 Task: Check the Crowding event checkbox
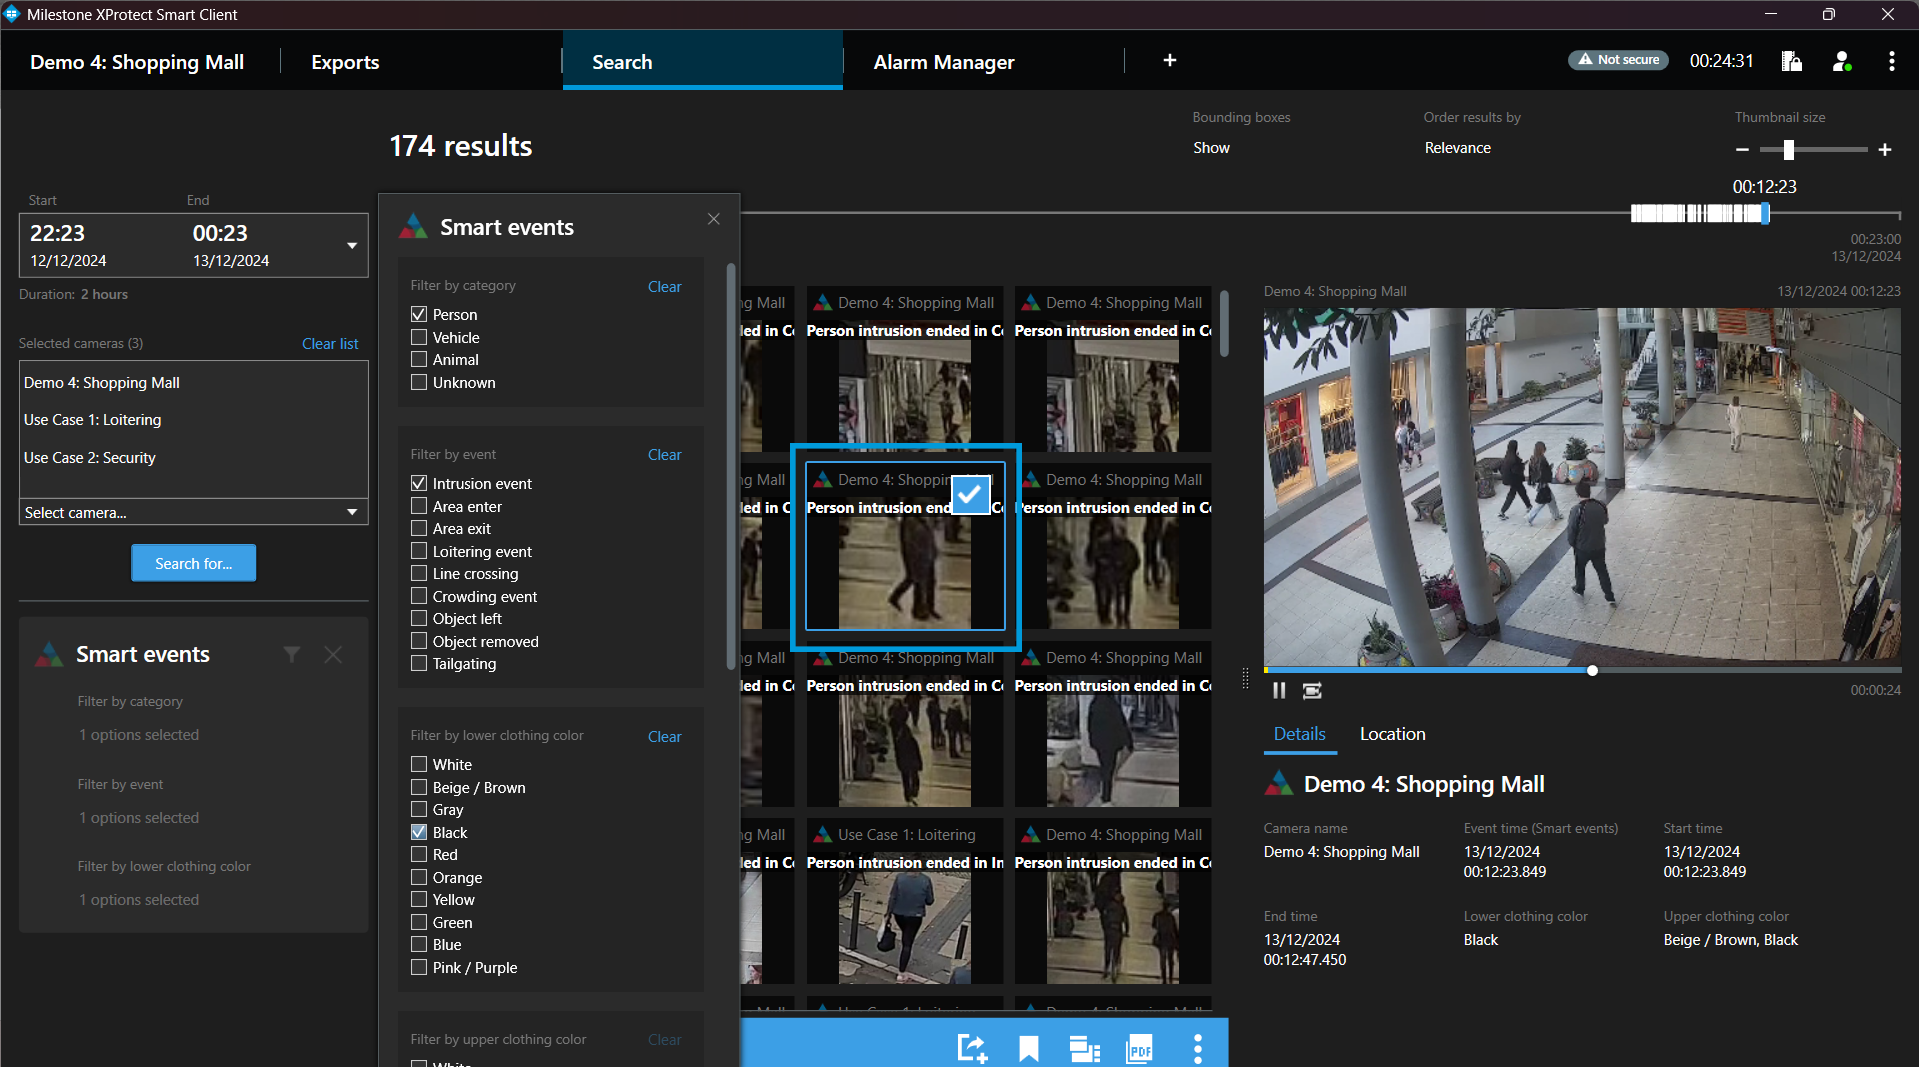click(x=419, y=596)
